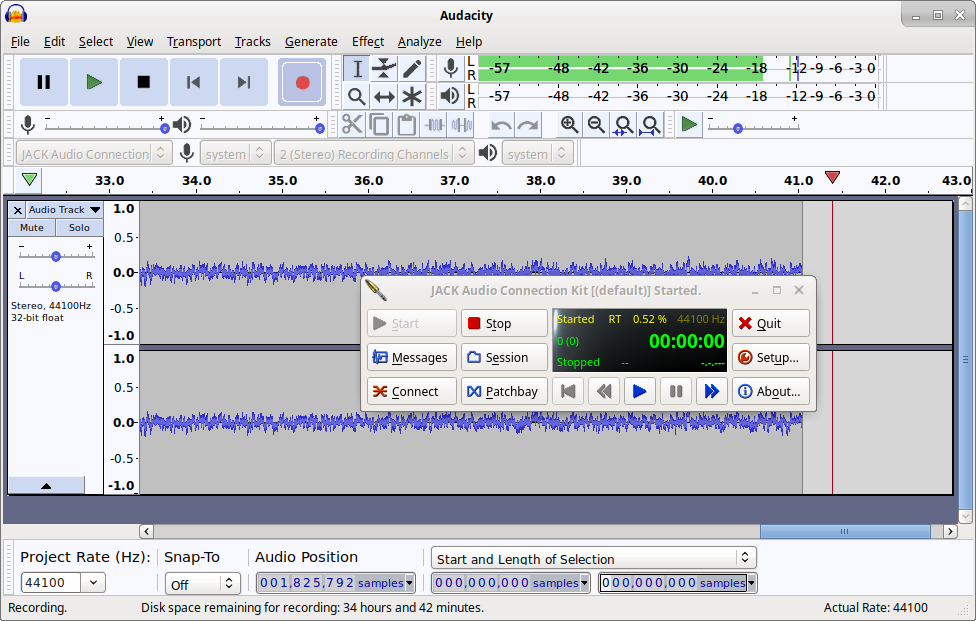Screen dimensions: 976x621
Task: Adjust the track gain slider
Action: [x=56, y=256]
